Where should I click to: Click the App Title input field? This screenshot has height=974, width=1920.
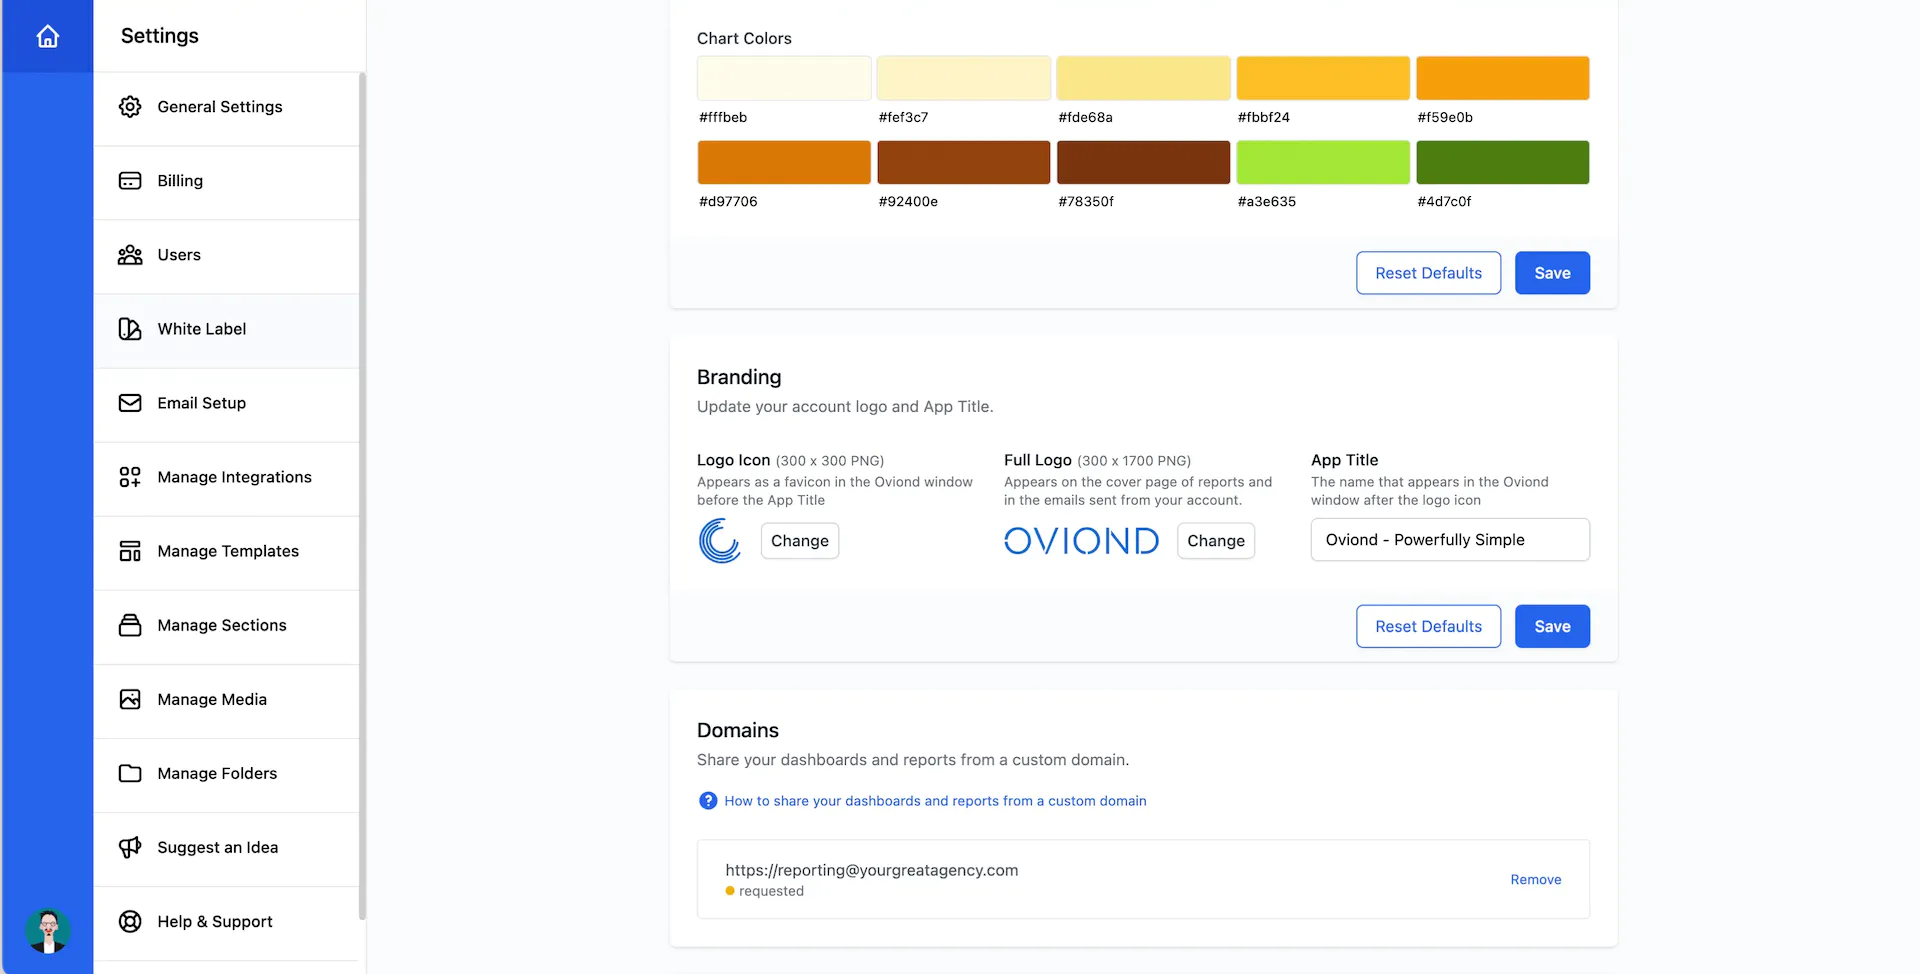[1450, 540]
